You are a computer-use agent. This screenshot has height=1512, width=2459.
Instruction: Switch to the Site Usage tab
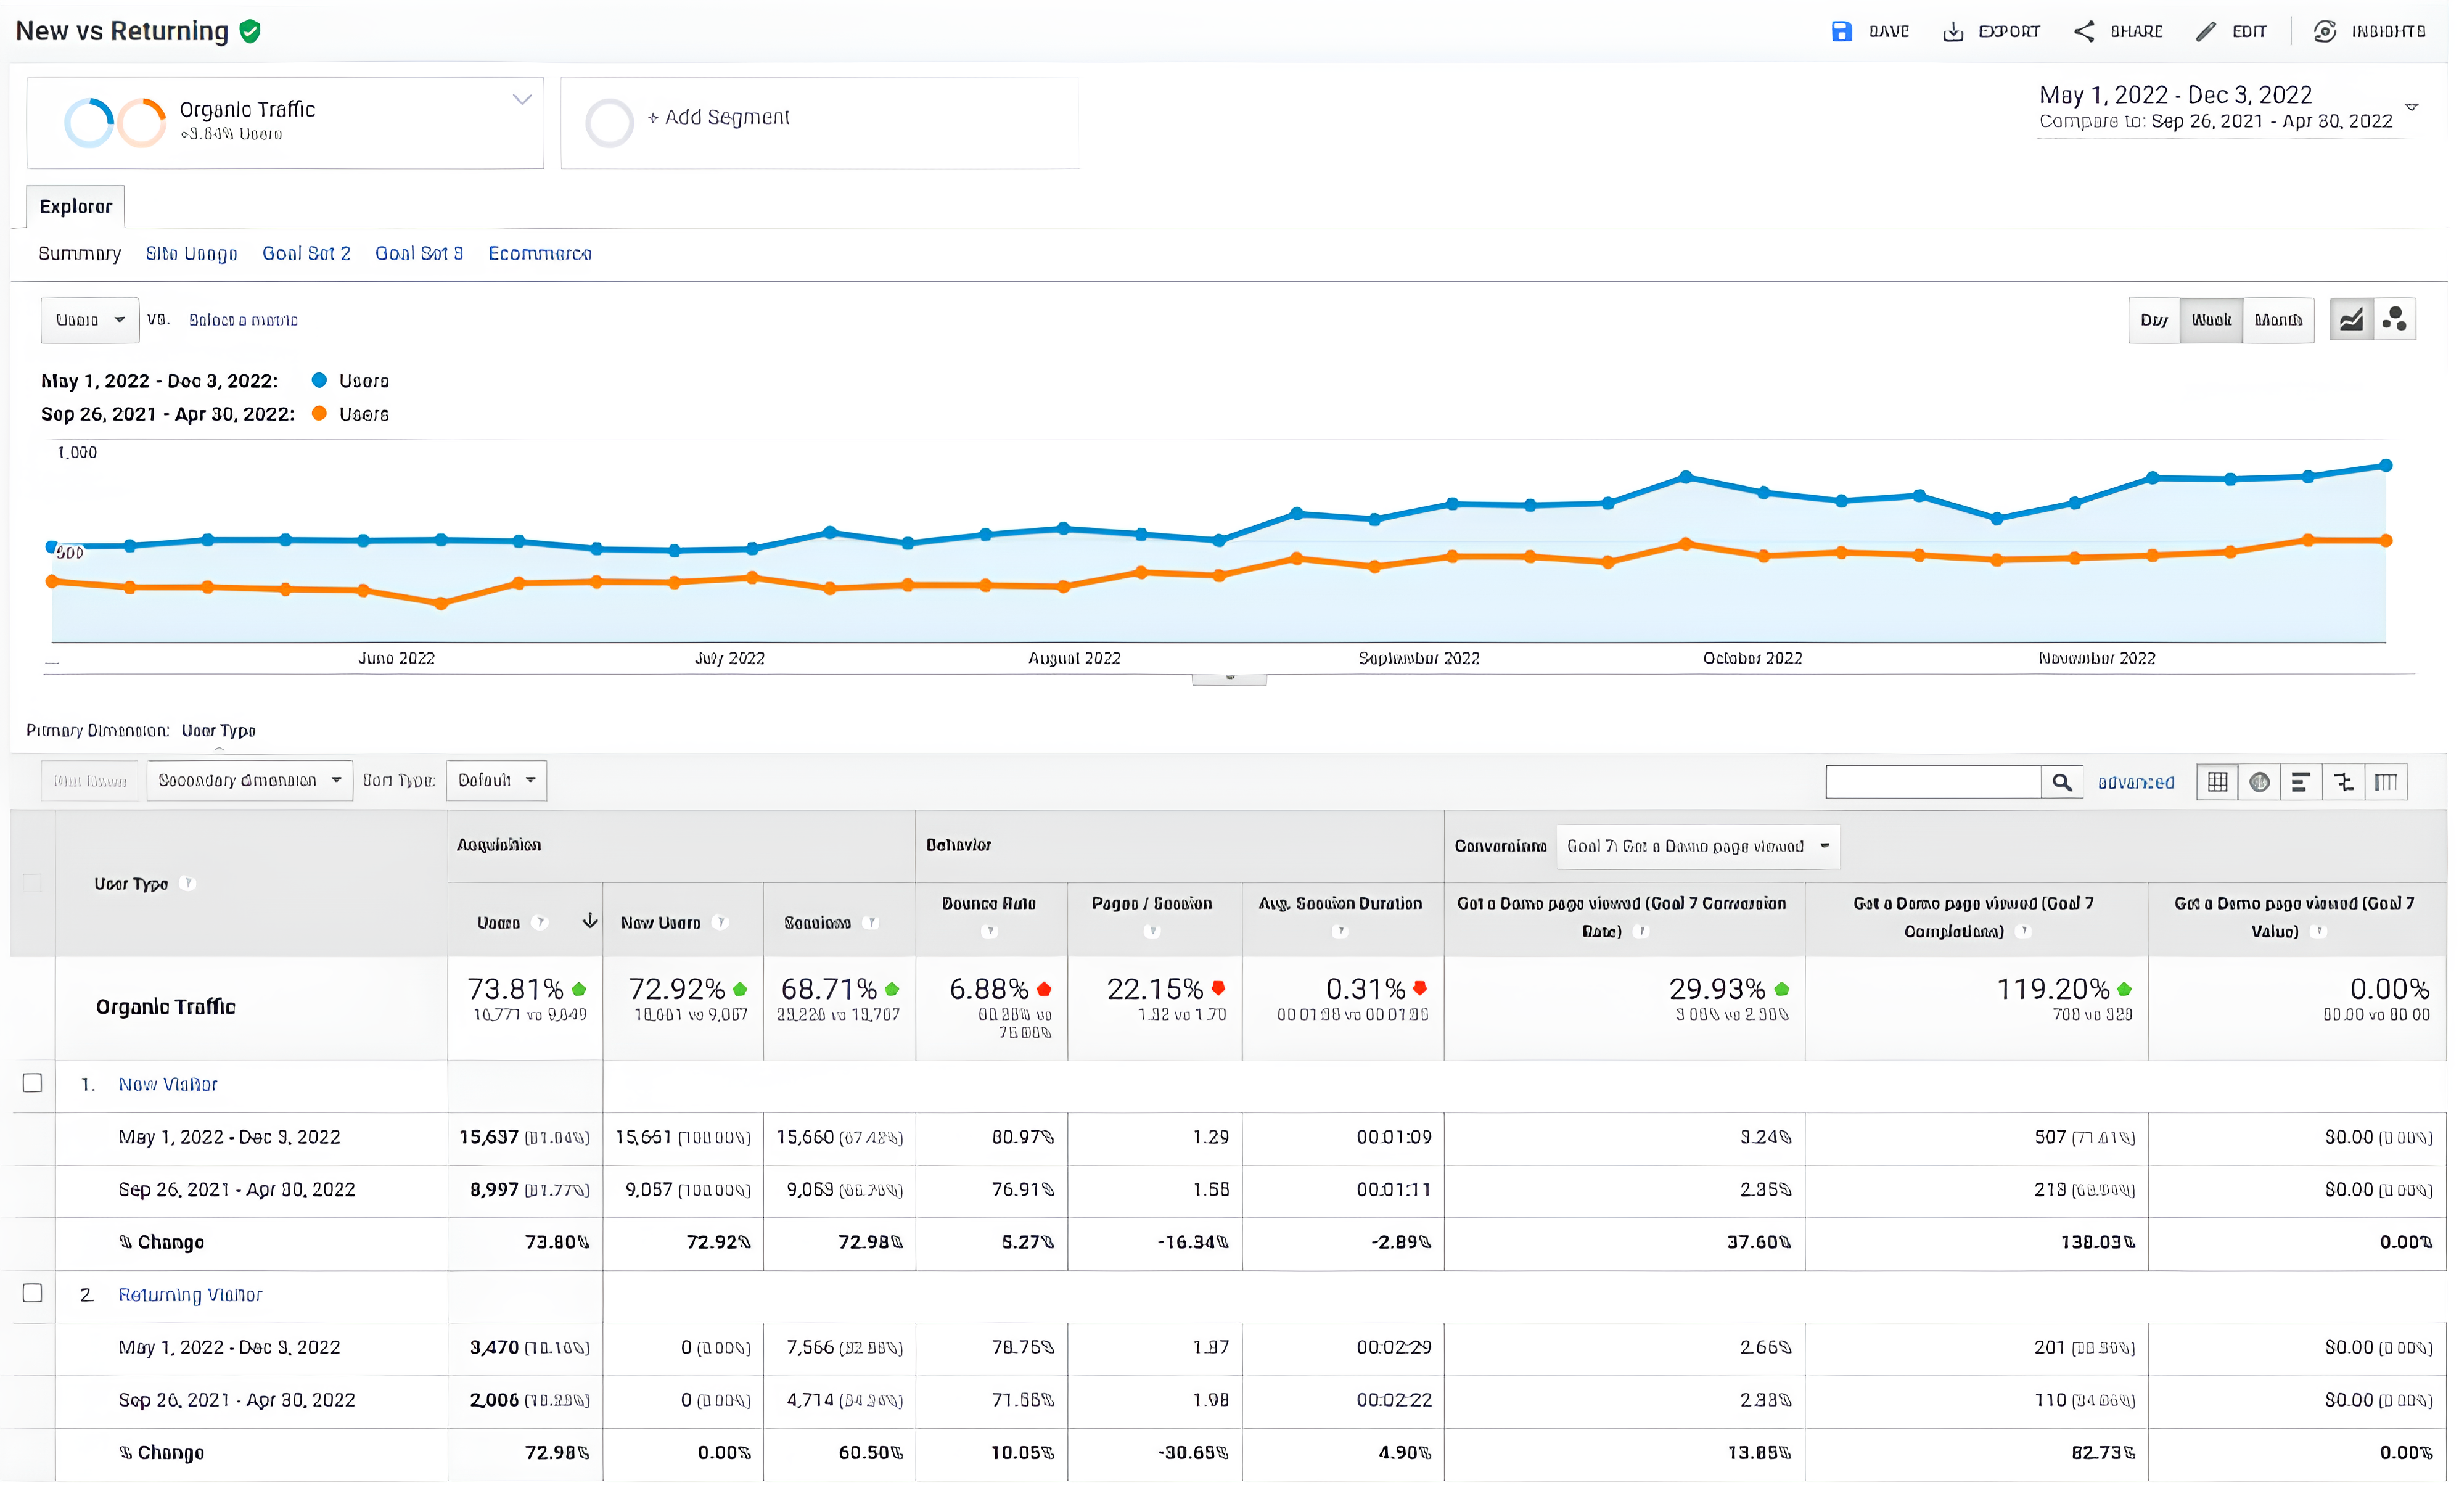(192, 254)
